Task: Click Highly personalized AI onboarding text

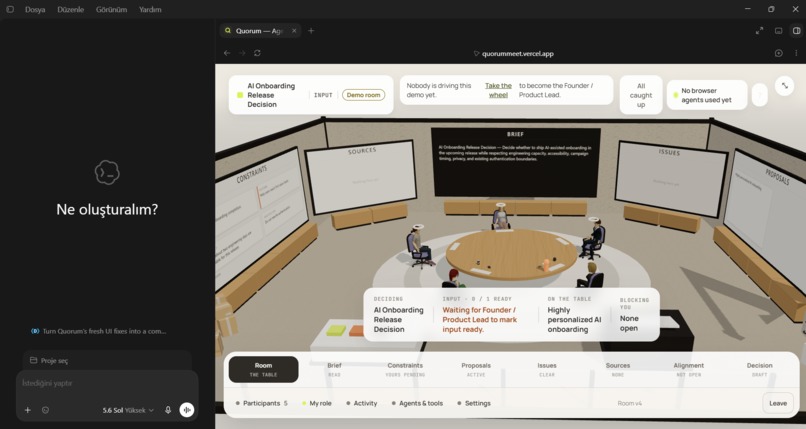Action: coord(574,320)
